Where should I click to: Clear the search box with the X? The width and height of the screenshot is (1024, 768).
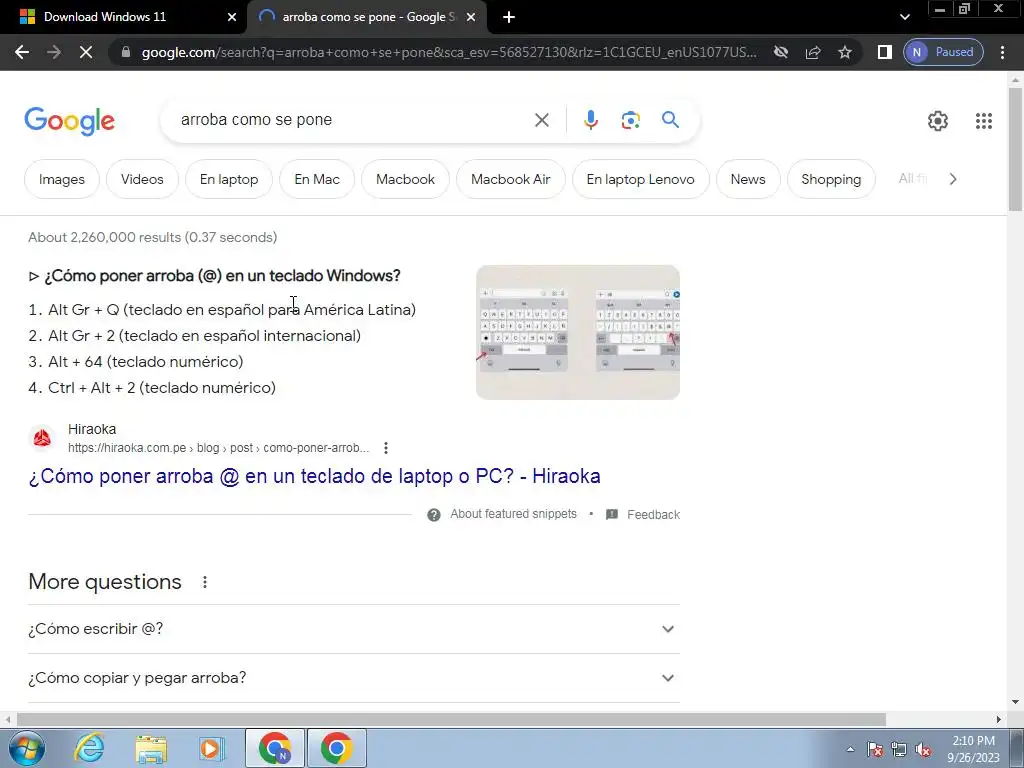[541, 120]
